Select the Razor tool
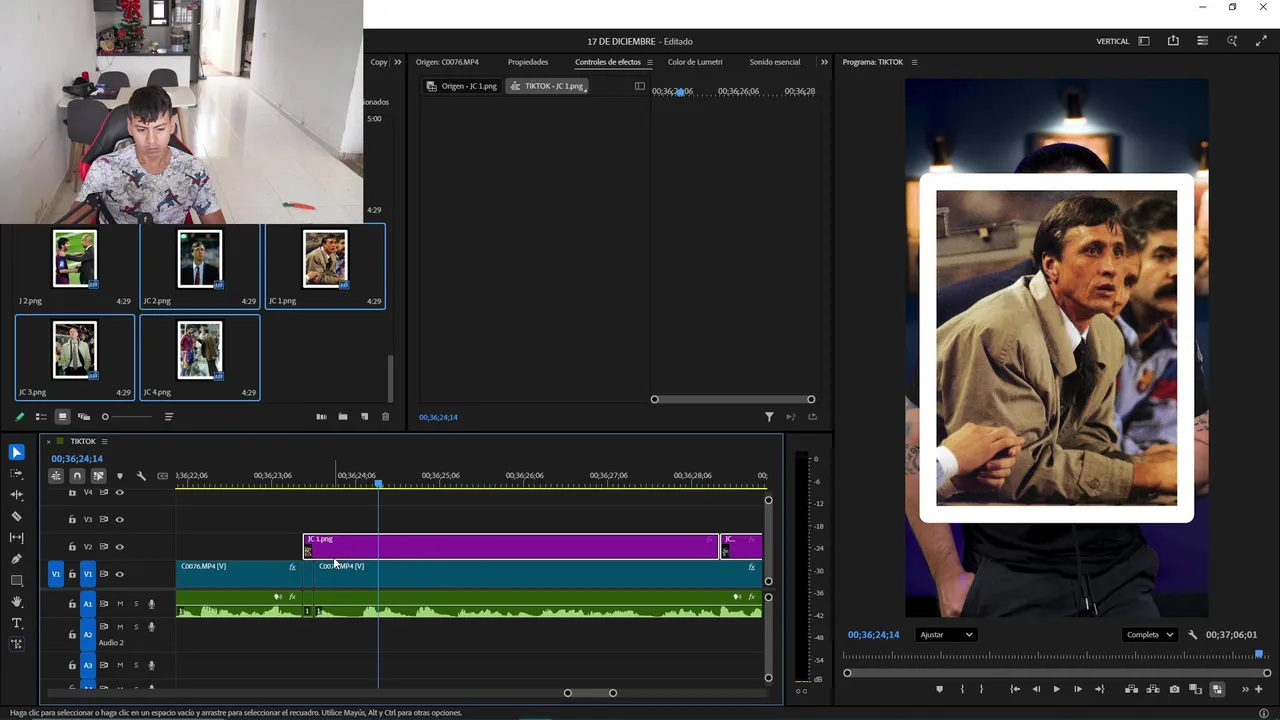This screenshot has width=1280, height=720. pos(16,516)
